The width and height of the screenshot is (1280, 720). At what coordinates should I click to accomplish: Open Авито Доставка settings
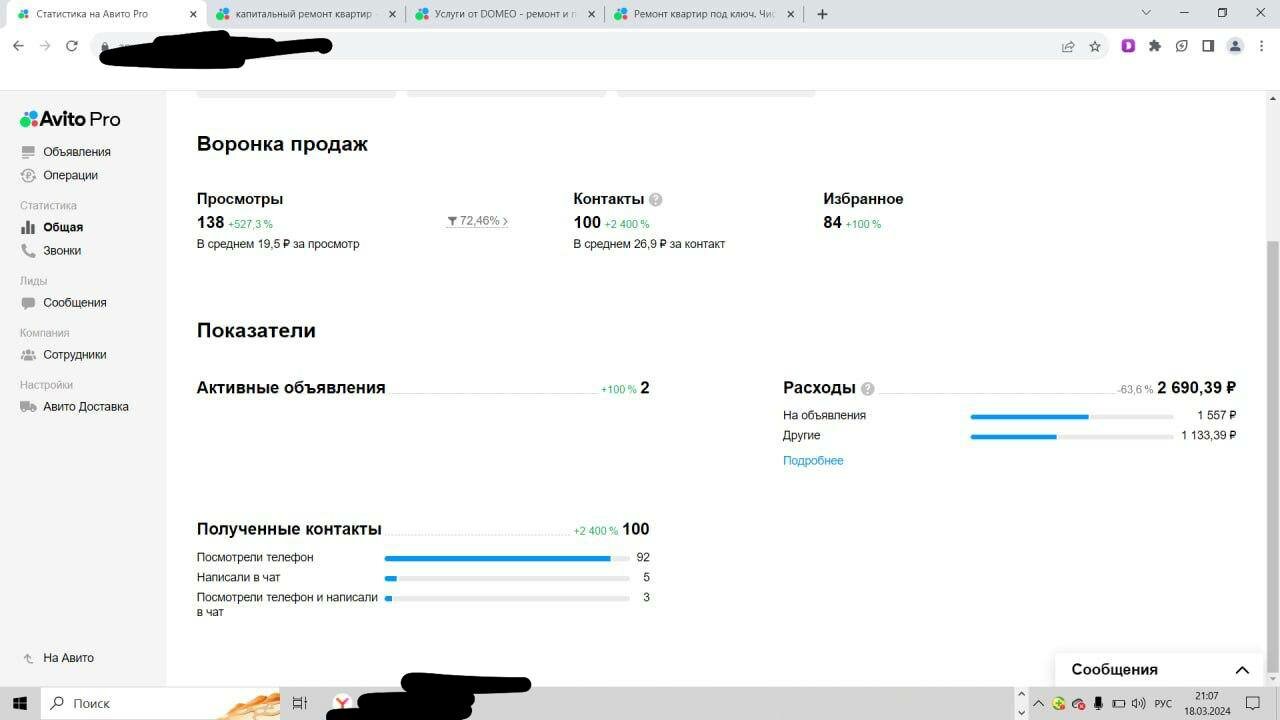85,406
